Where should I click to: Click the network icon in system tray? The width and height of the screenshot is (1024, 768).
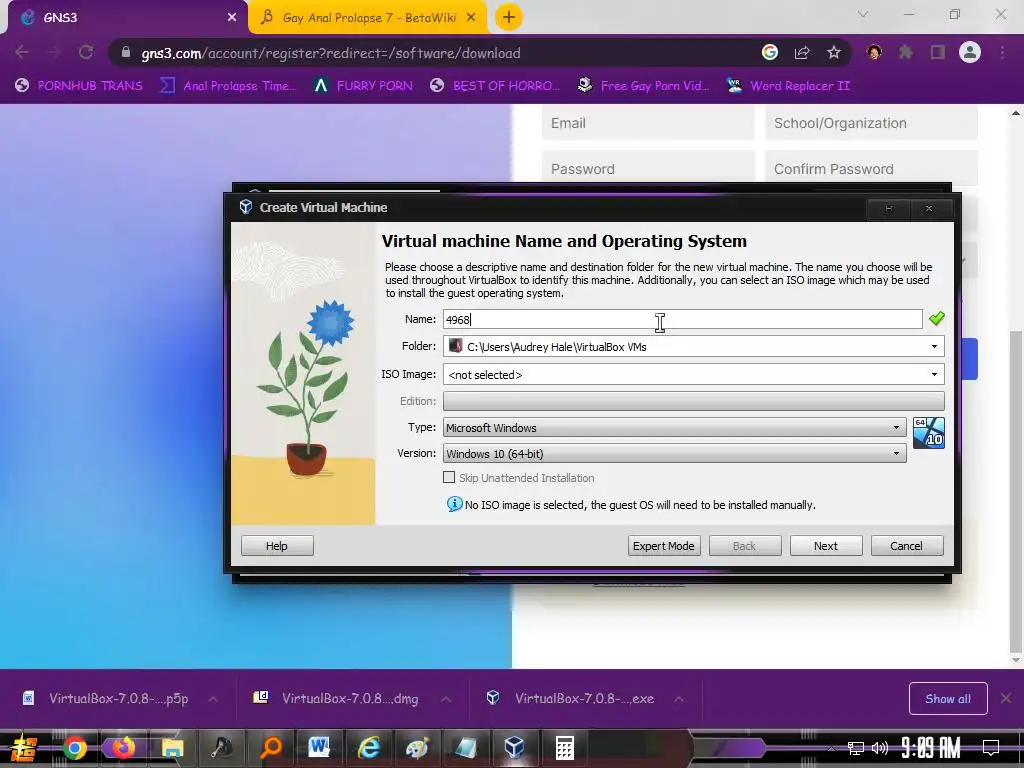click(x=856, y=748)
